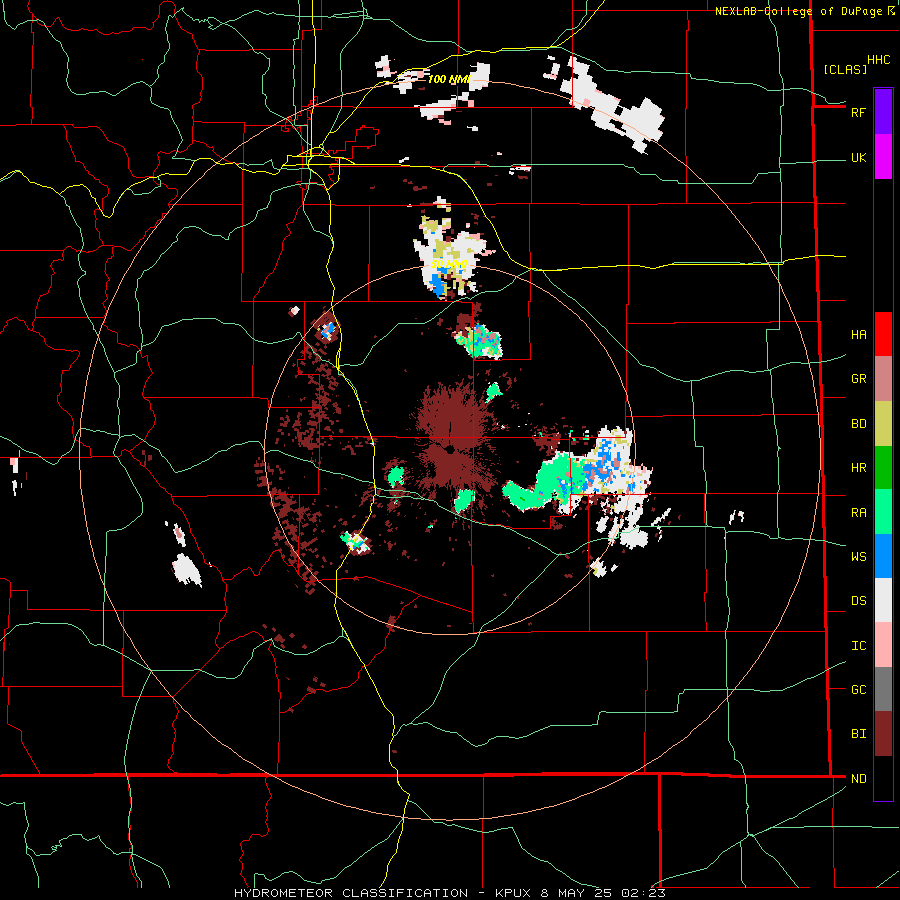Click the RA legend label
Image resolution: width=900 pixels, height=900 pixels.
[x=858, y=513]
